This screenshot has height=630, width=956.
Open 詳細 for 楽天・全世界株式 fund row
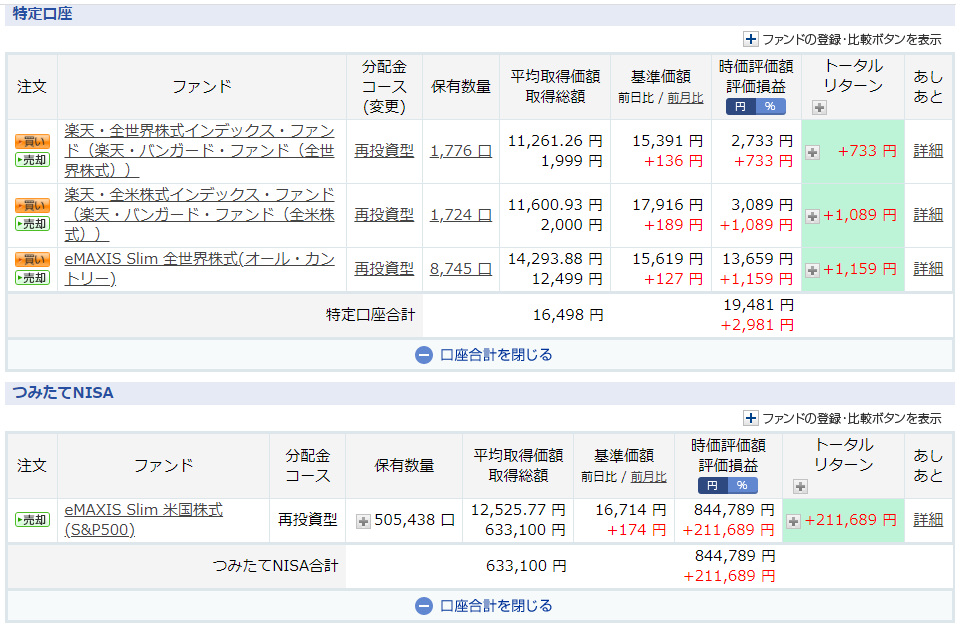[928, 151]
